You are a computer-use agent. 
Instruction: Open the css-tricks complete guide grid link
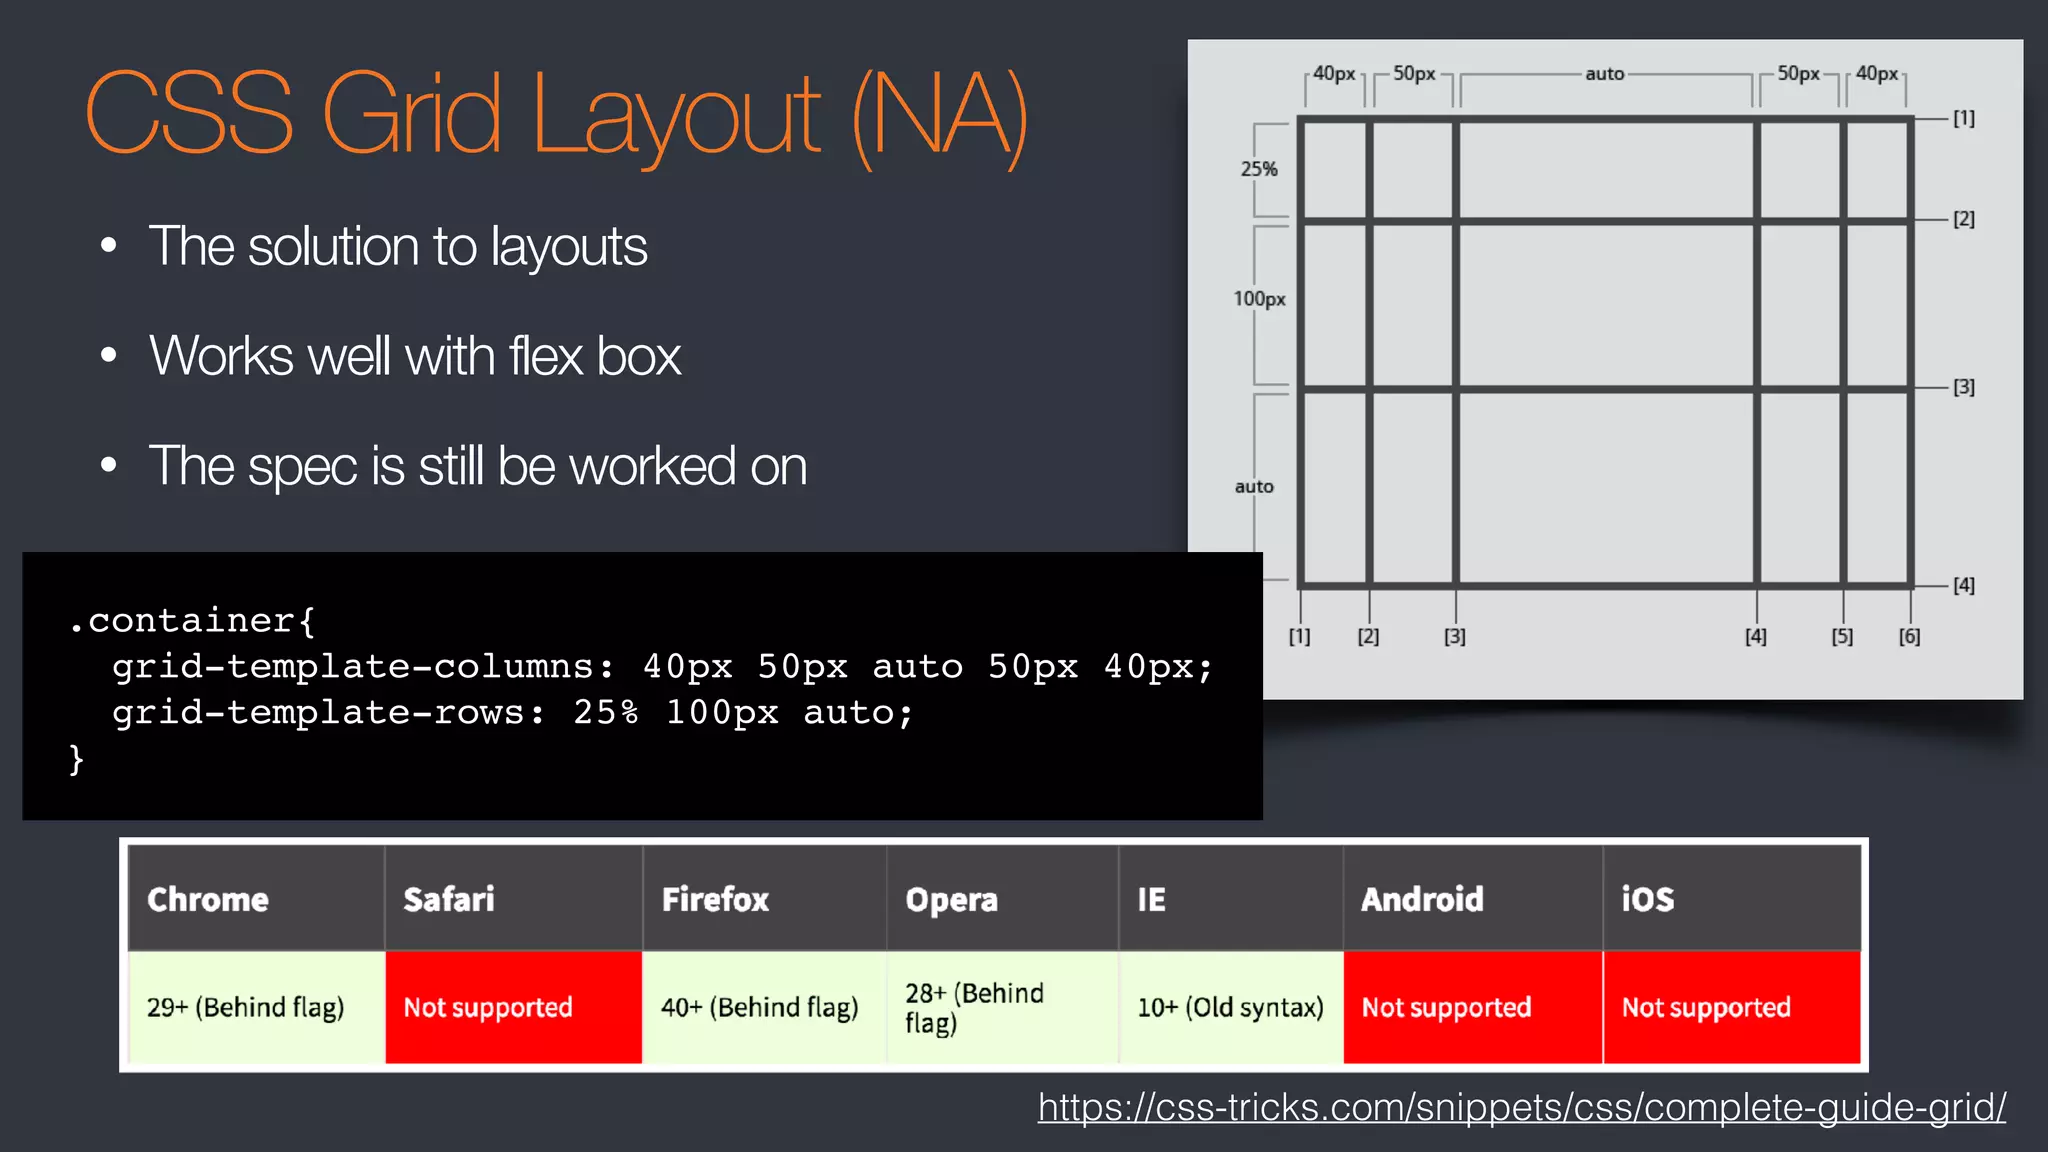pos(1521,1107)
